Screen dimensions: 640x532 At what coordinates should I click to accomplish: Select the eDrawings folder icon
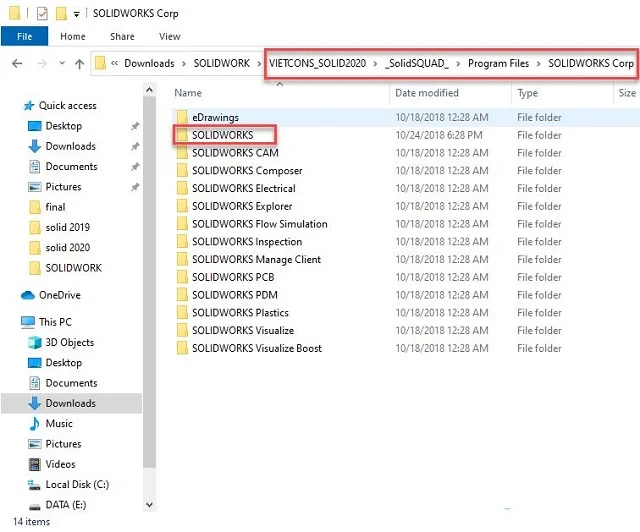point(182,118)
